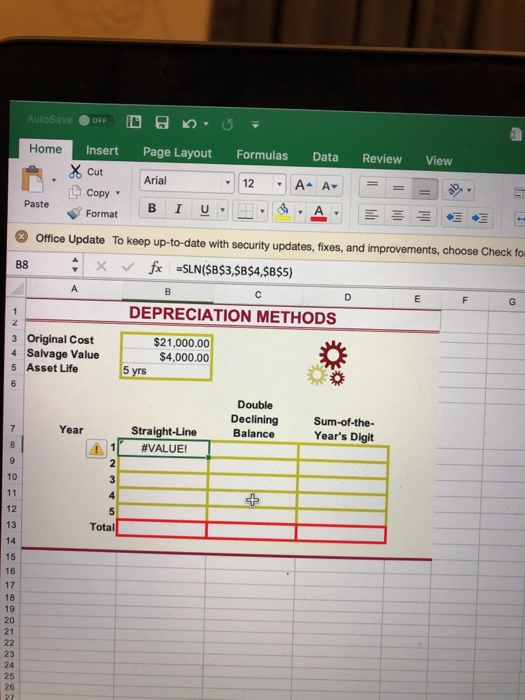Click the Cut button
Viewport: 525px width, 700px height.
coord(87,171)
